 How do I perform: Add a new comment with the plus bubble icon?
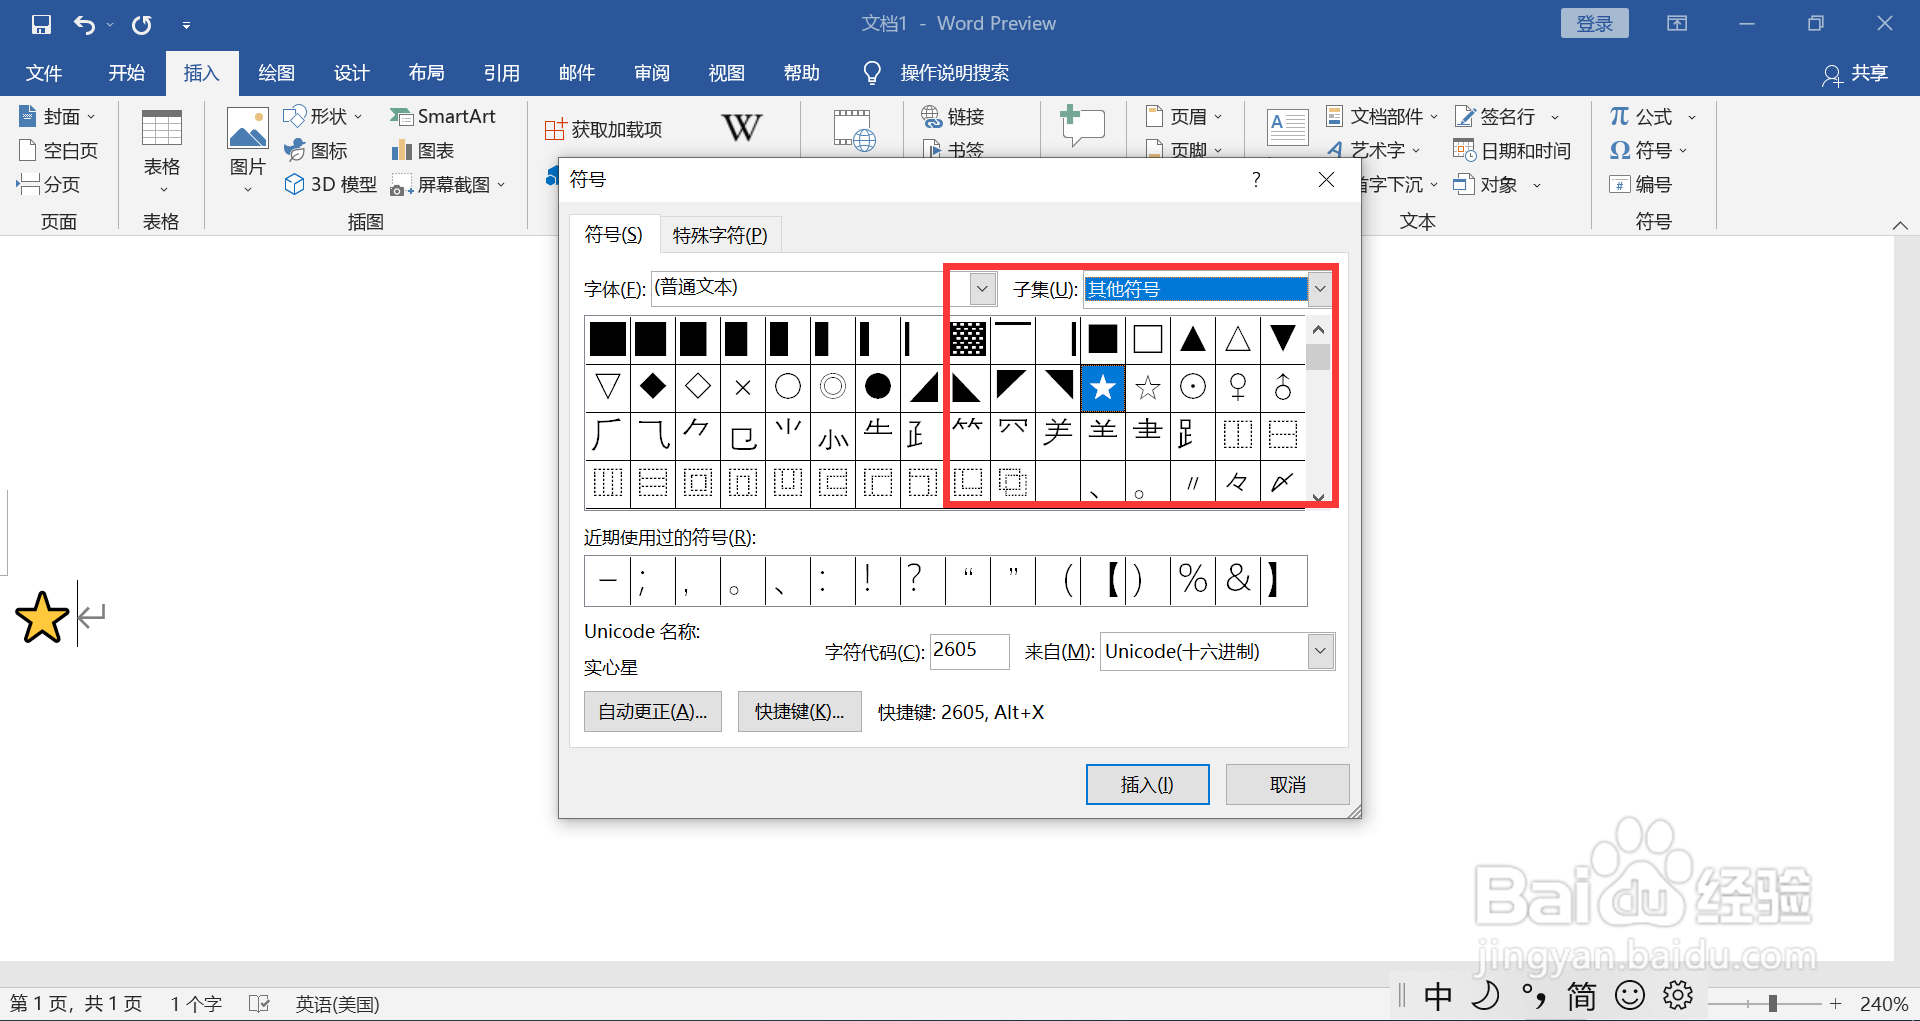point(1082,127)
